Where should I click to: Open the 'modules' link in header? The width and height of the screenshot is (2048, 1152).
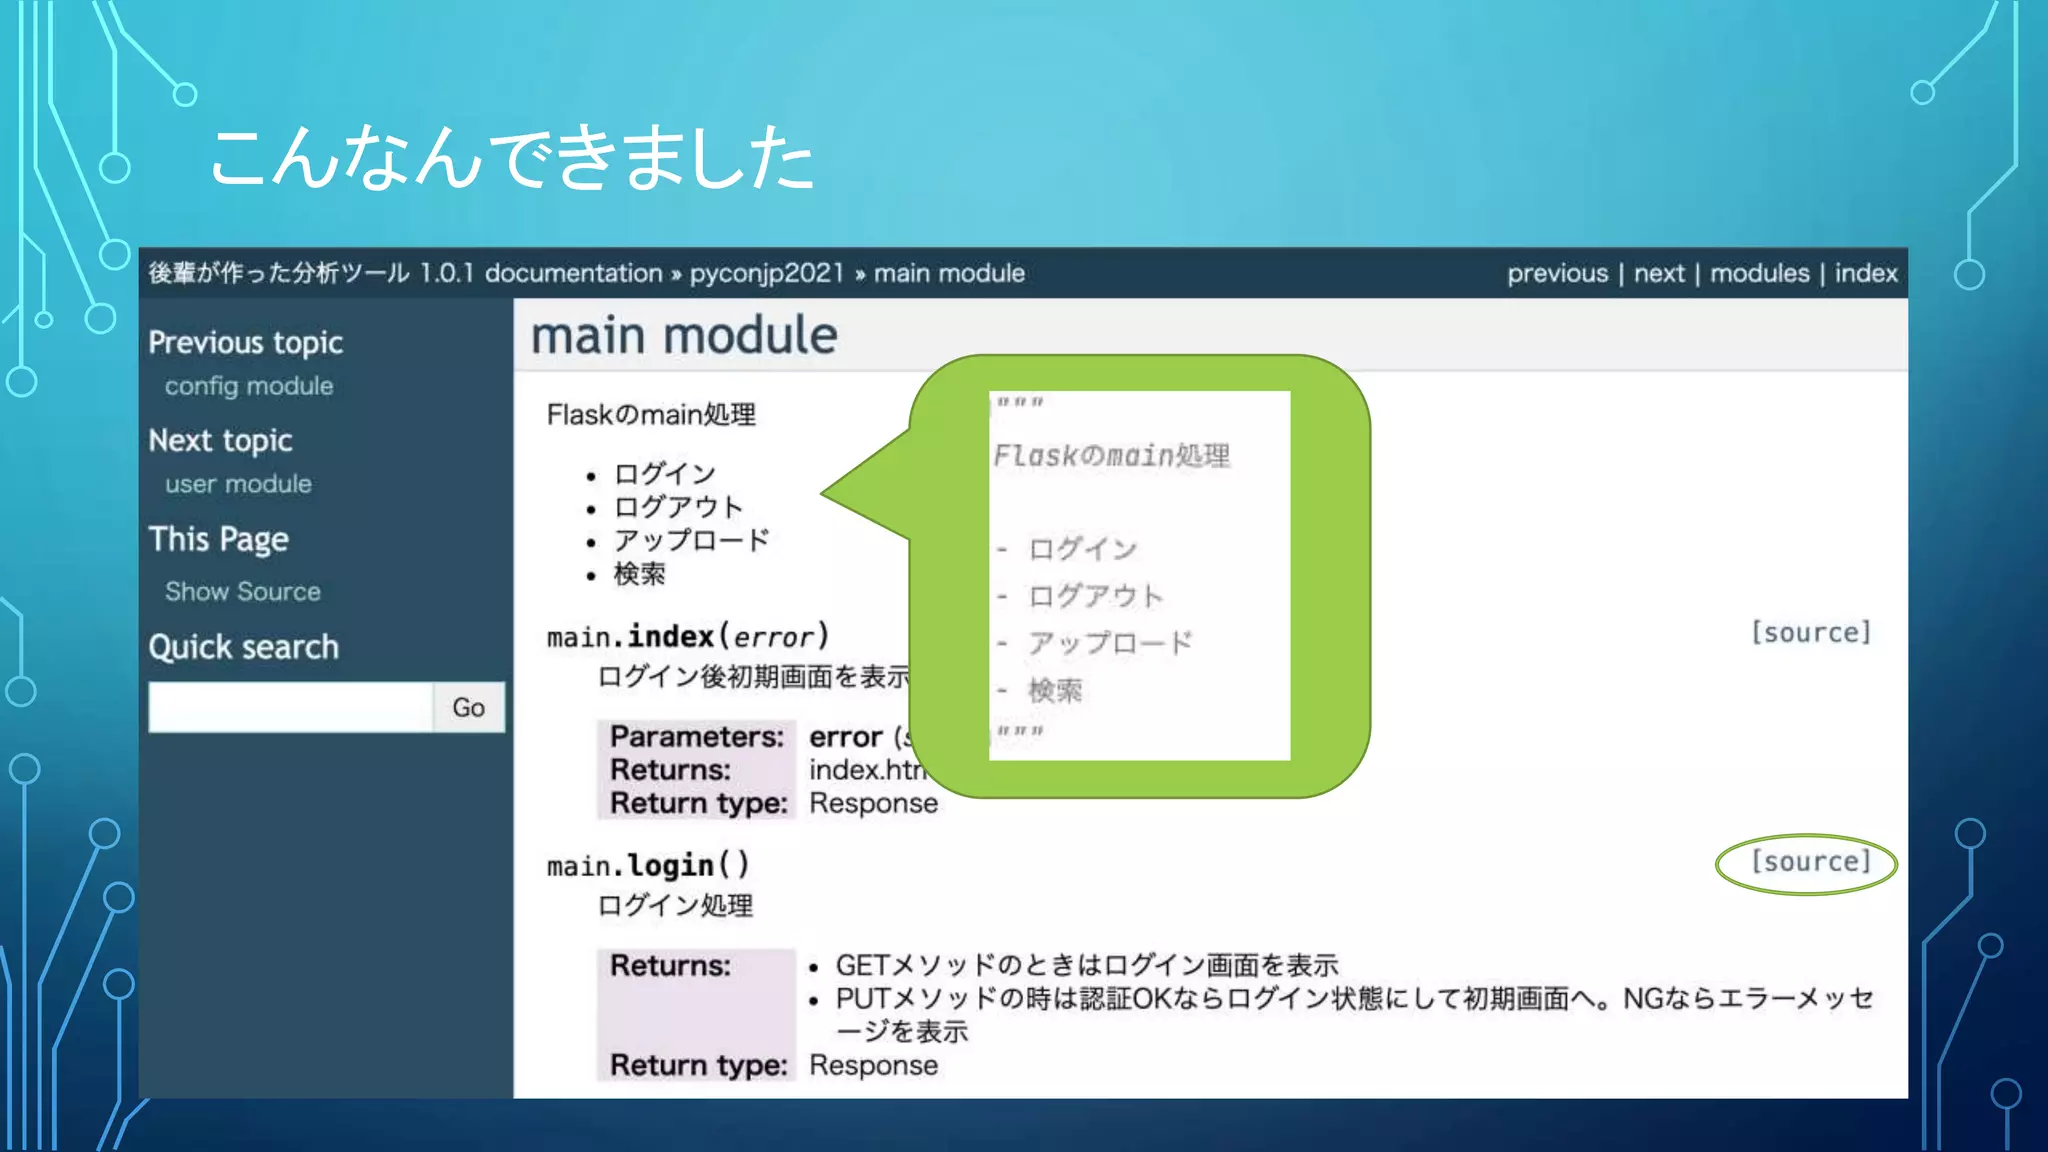coord(1759,273)
